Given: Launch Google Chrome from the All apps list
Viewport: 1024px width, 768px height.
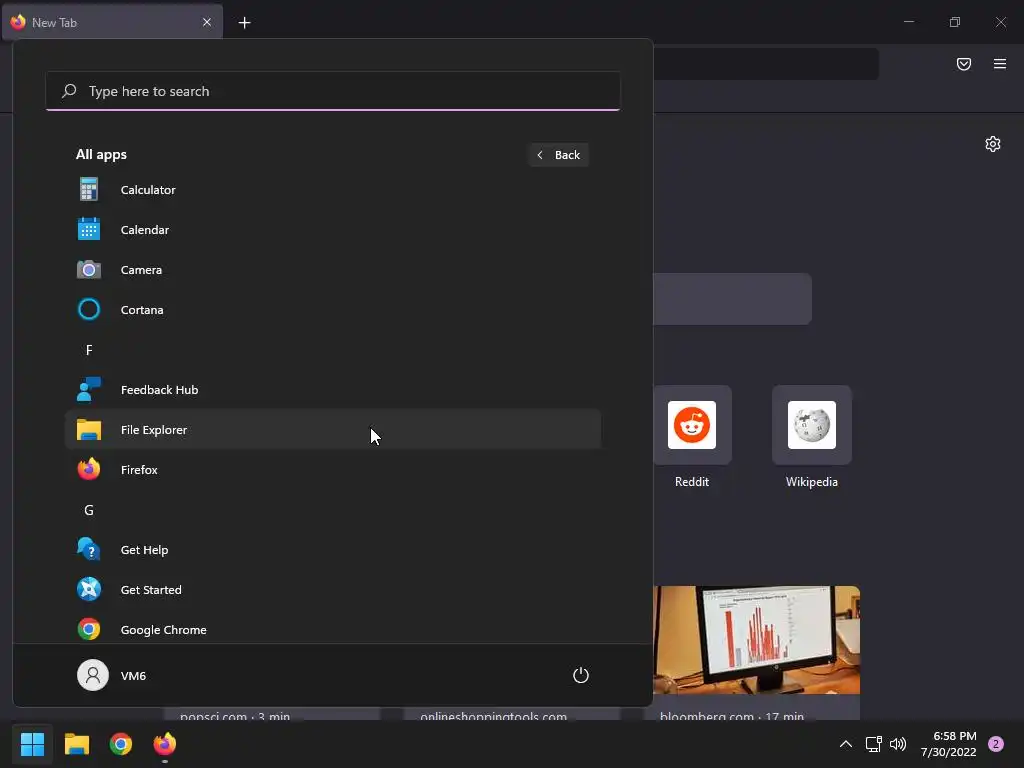Looking at the screenshot, I should point(332,630).
